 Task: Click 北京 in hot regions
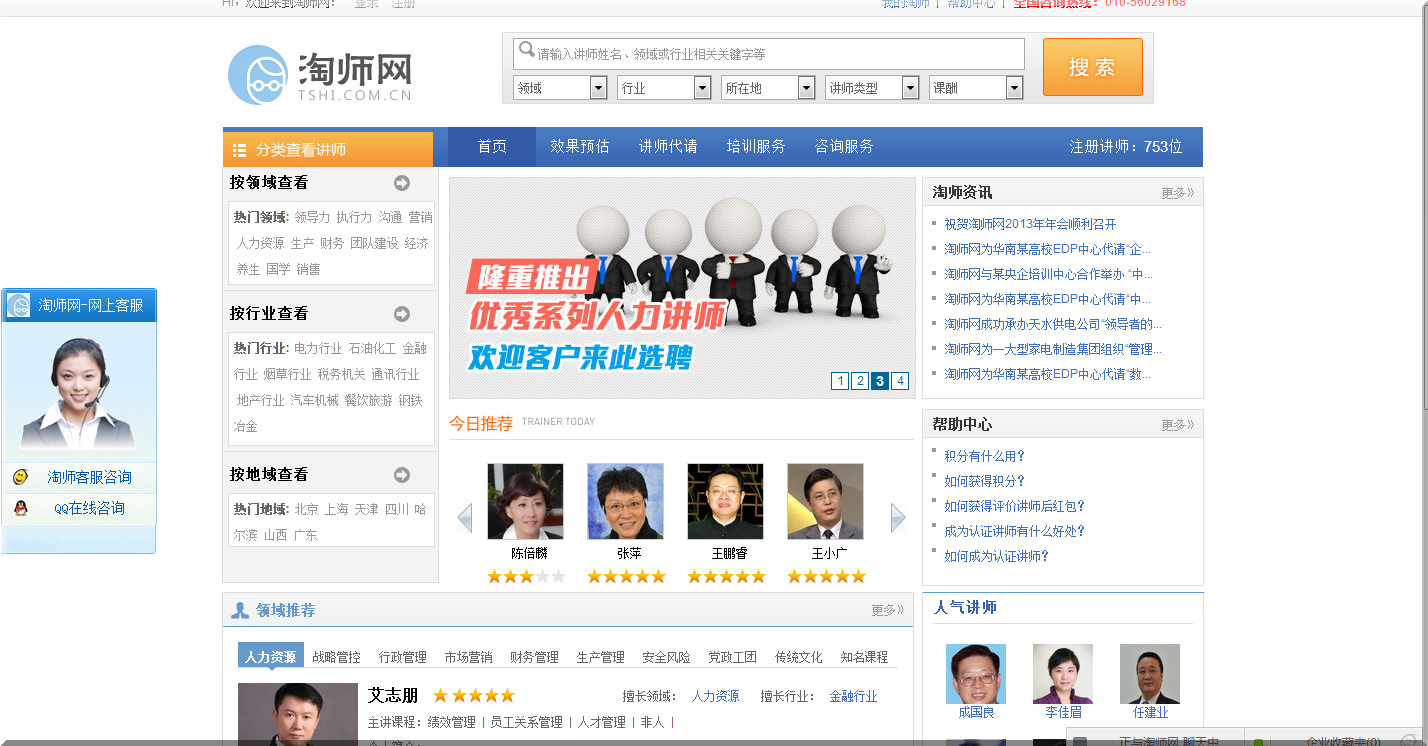click(306, 509)
